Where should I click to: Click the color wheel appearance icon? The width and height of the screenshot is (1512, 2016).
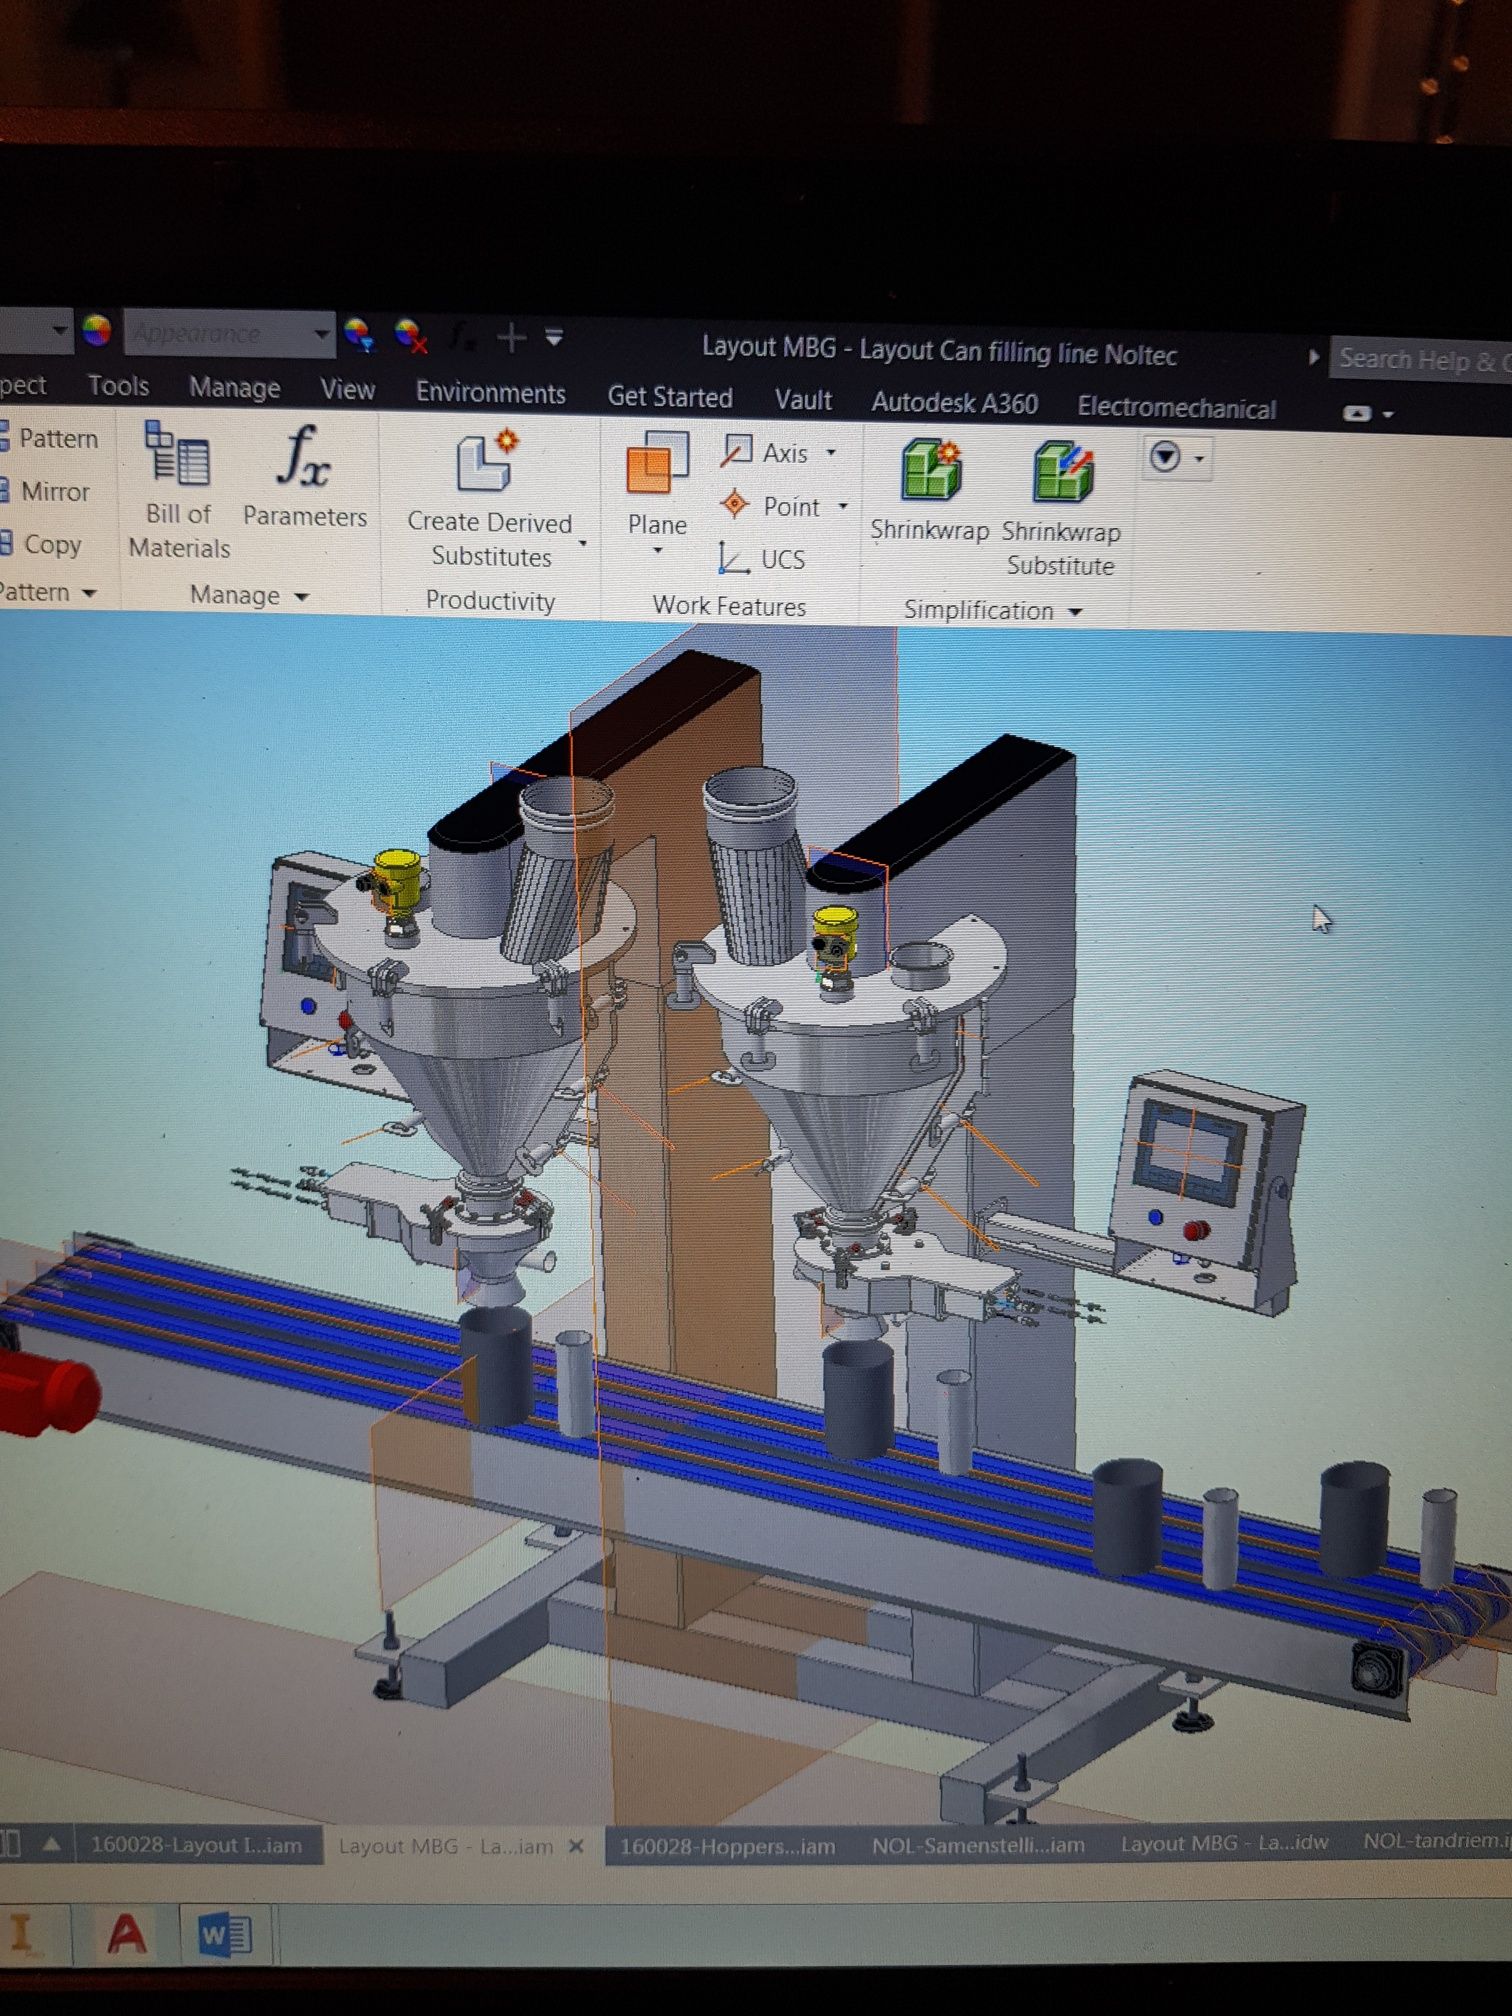[96, 329]
